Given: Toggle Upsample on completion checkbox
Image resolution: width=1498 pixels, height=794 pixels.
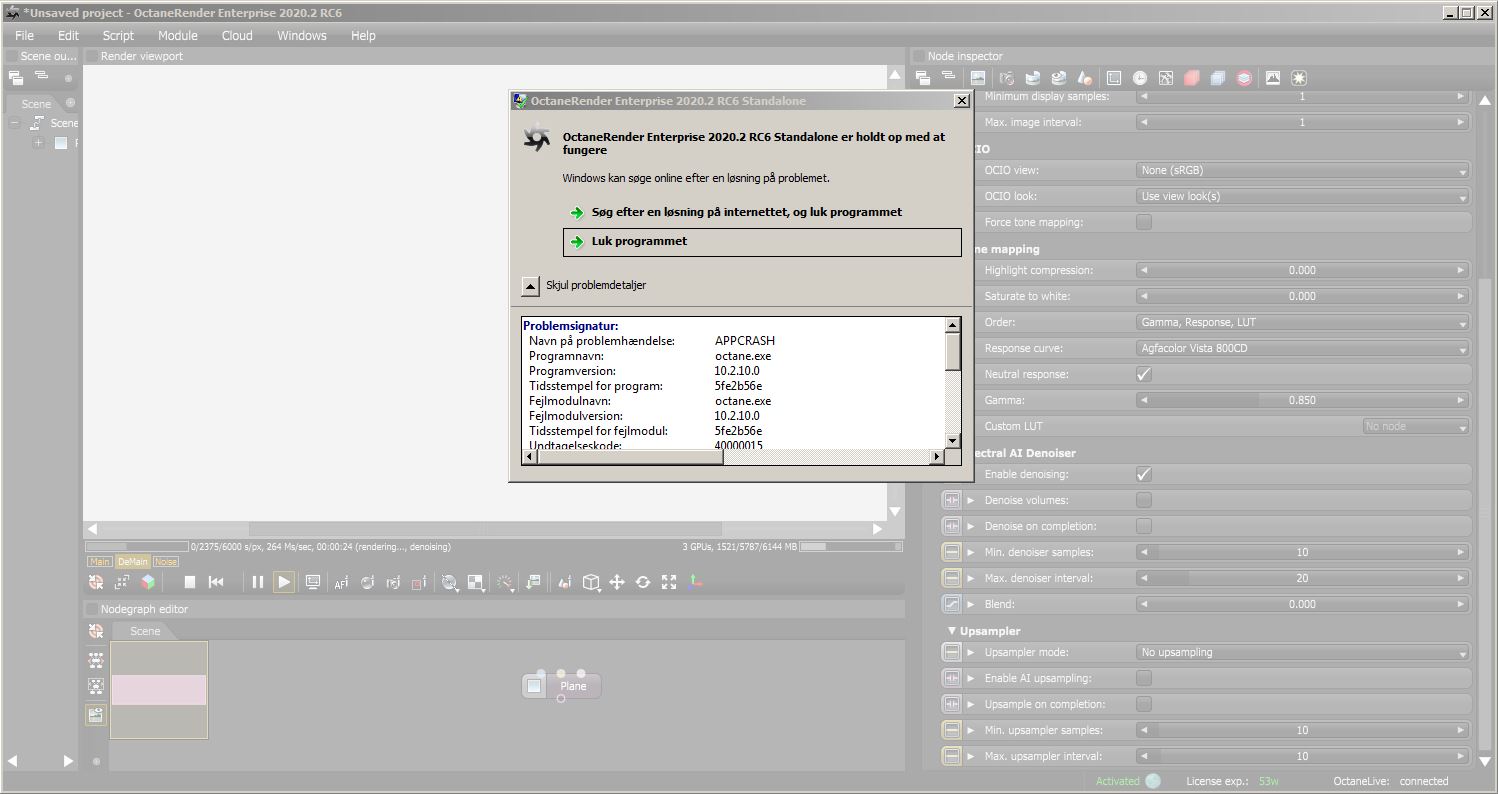Looking at the screenshot, I should click(x=1144, y=704).
